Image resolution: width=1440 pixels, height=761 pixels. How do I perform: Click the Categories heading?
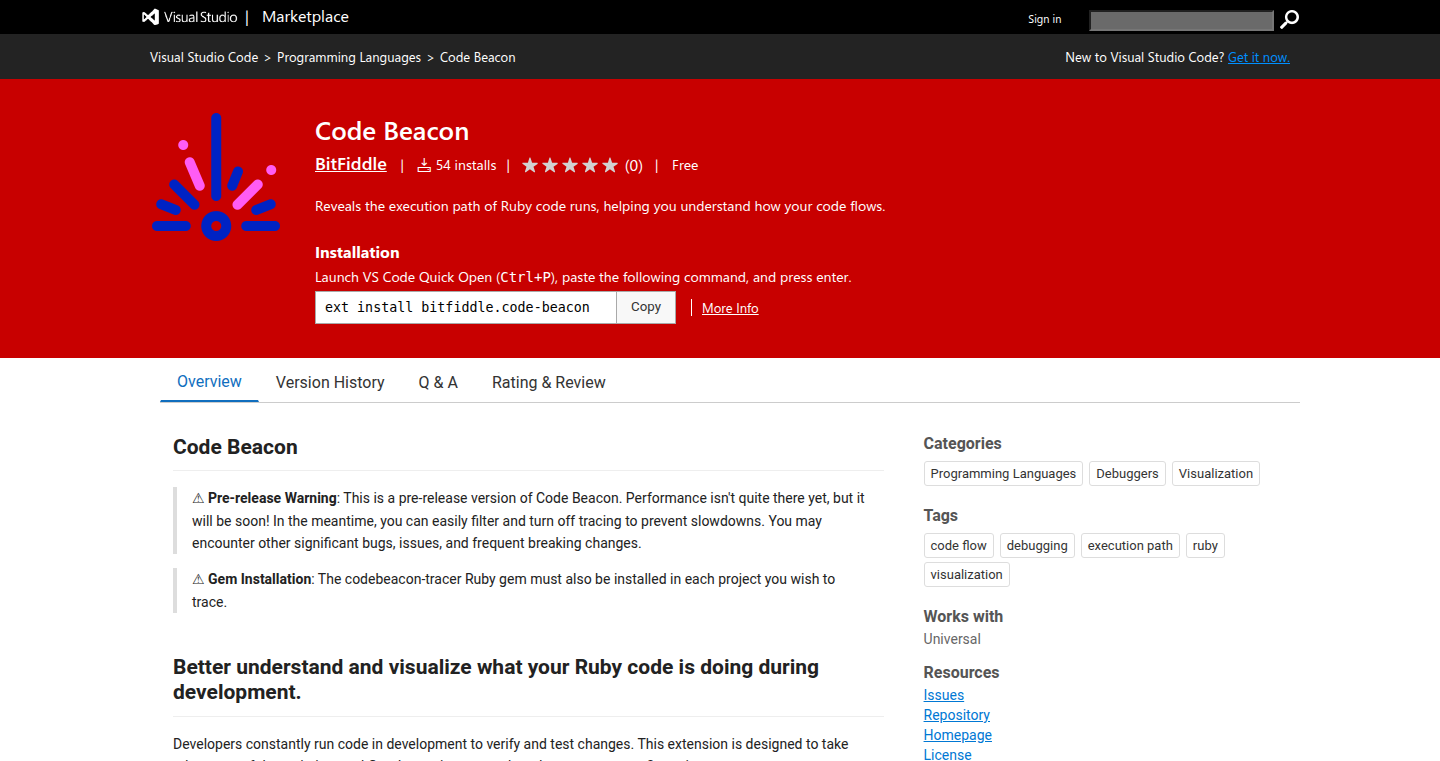[962, 443]
